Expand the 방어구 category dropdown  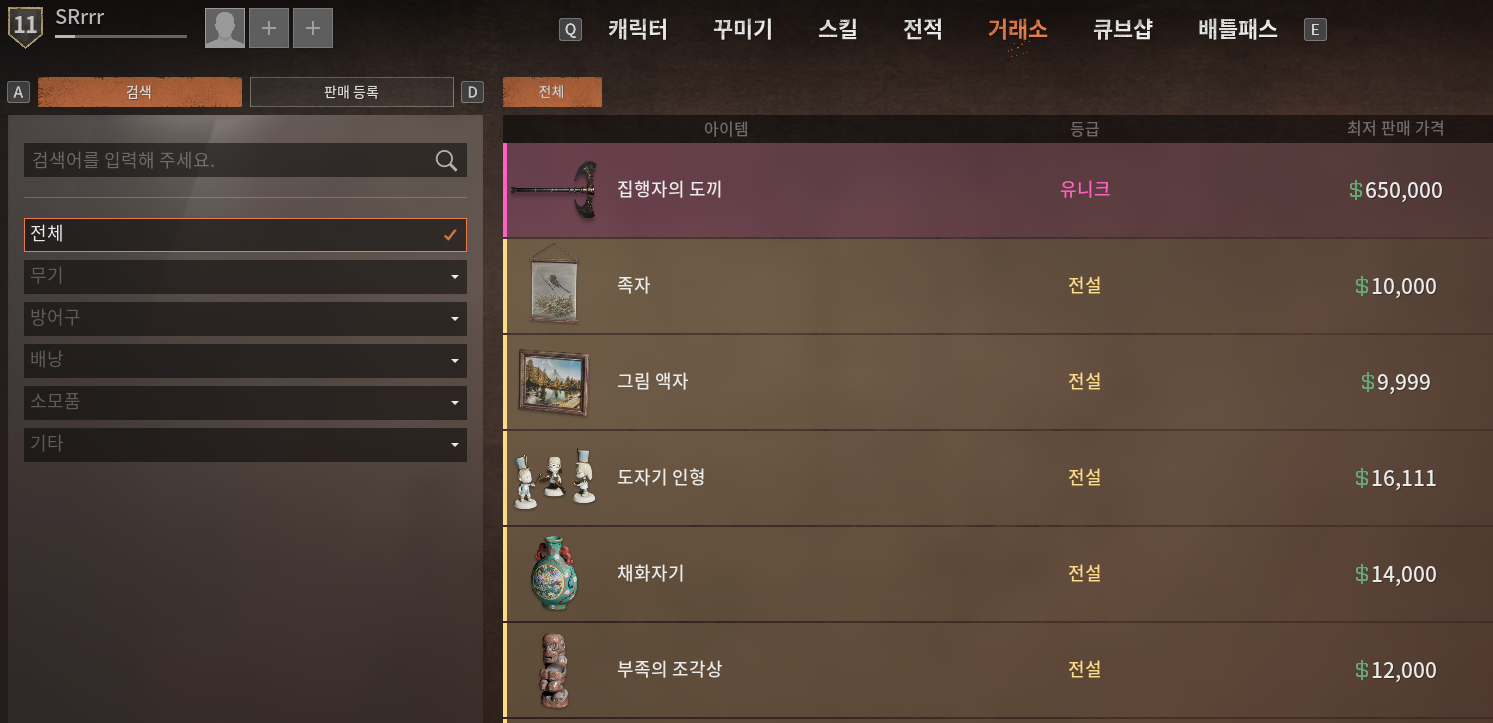245,319
